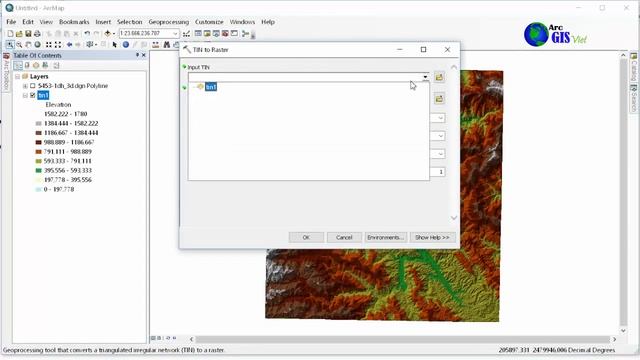The width and height of the screenshot is (640, 360).
Task: Open the Search window from toolbar
Action: 216,33
